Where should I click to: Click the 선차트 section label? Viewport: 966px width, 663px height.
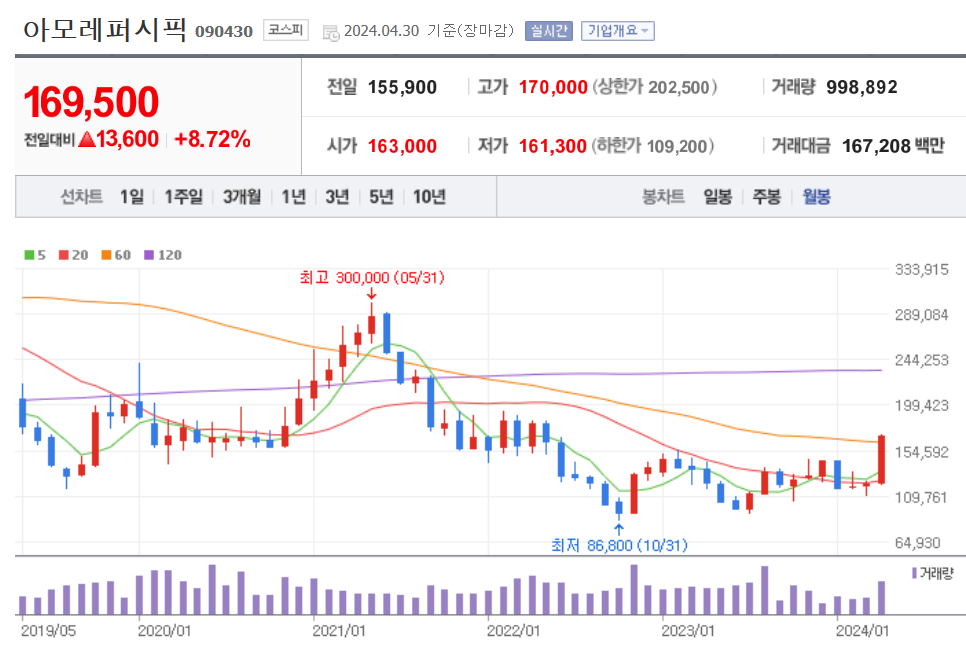pos(81,197)
